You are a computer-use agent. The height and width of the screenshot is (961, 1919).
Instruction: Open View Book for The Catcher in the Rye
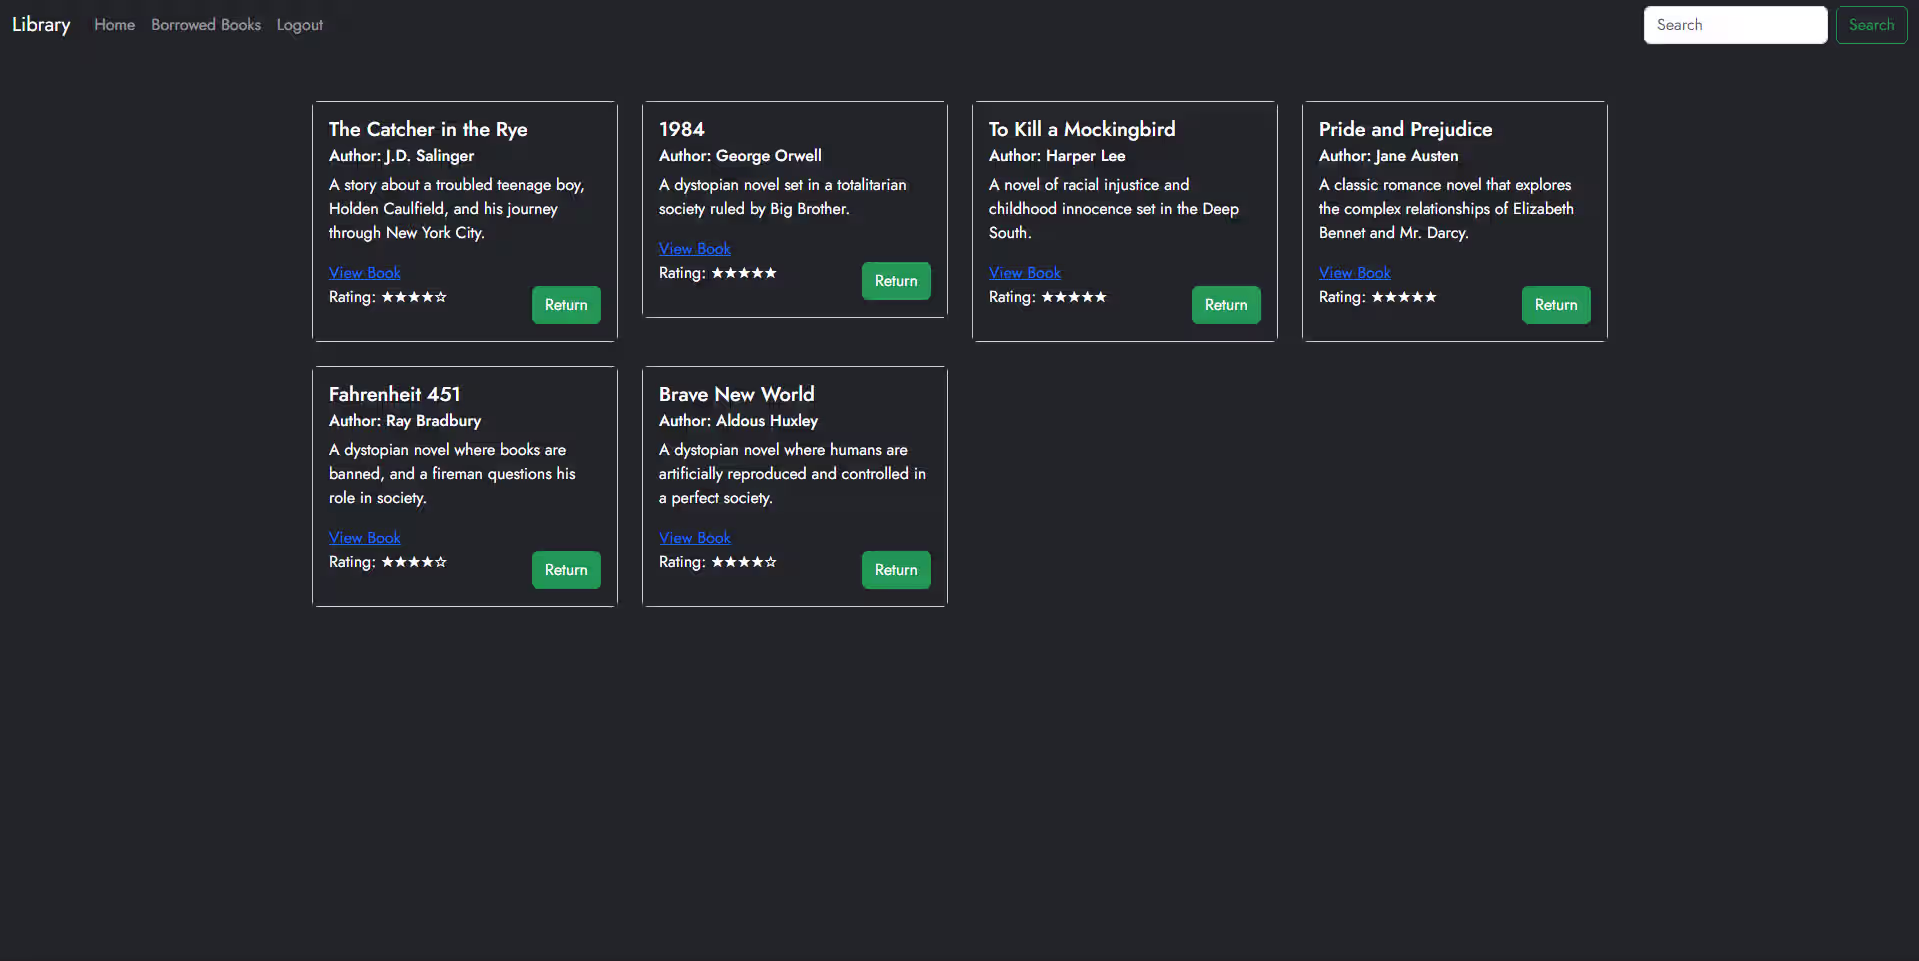(365, 273)
